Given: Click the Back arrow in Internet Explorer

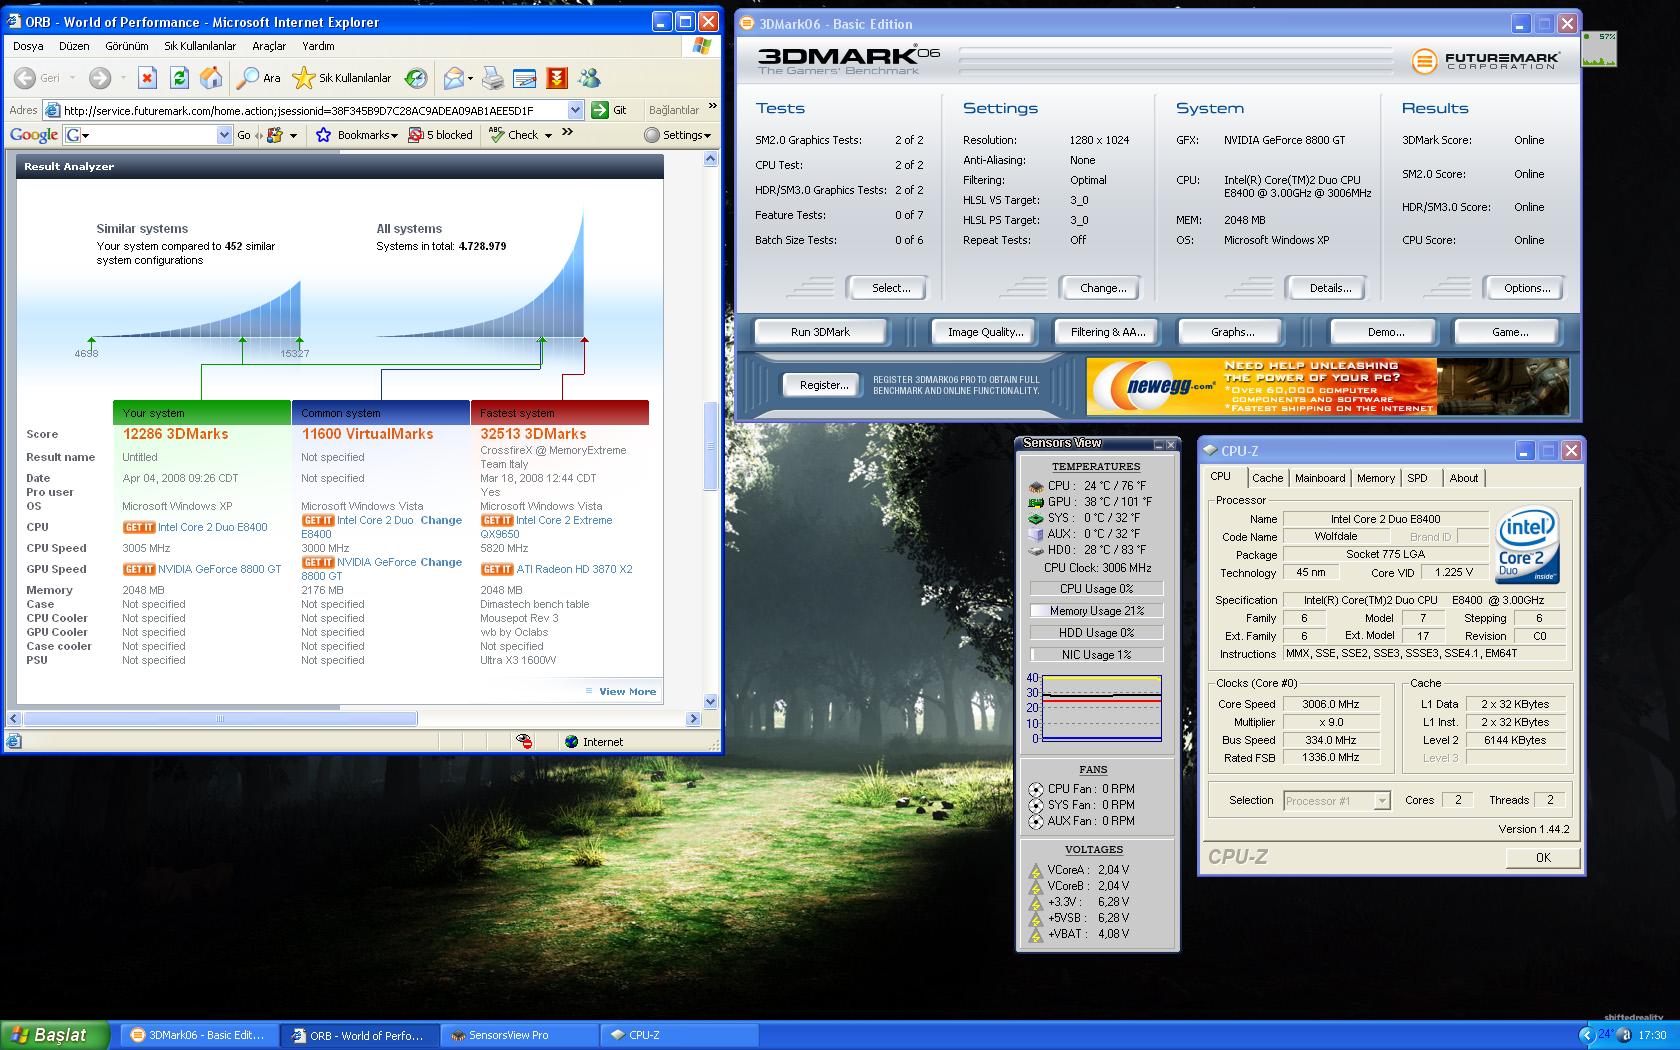Looking at the screenshot, I should tap(25, 78).
